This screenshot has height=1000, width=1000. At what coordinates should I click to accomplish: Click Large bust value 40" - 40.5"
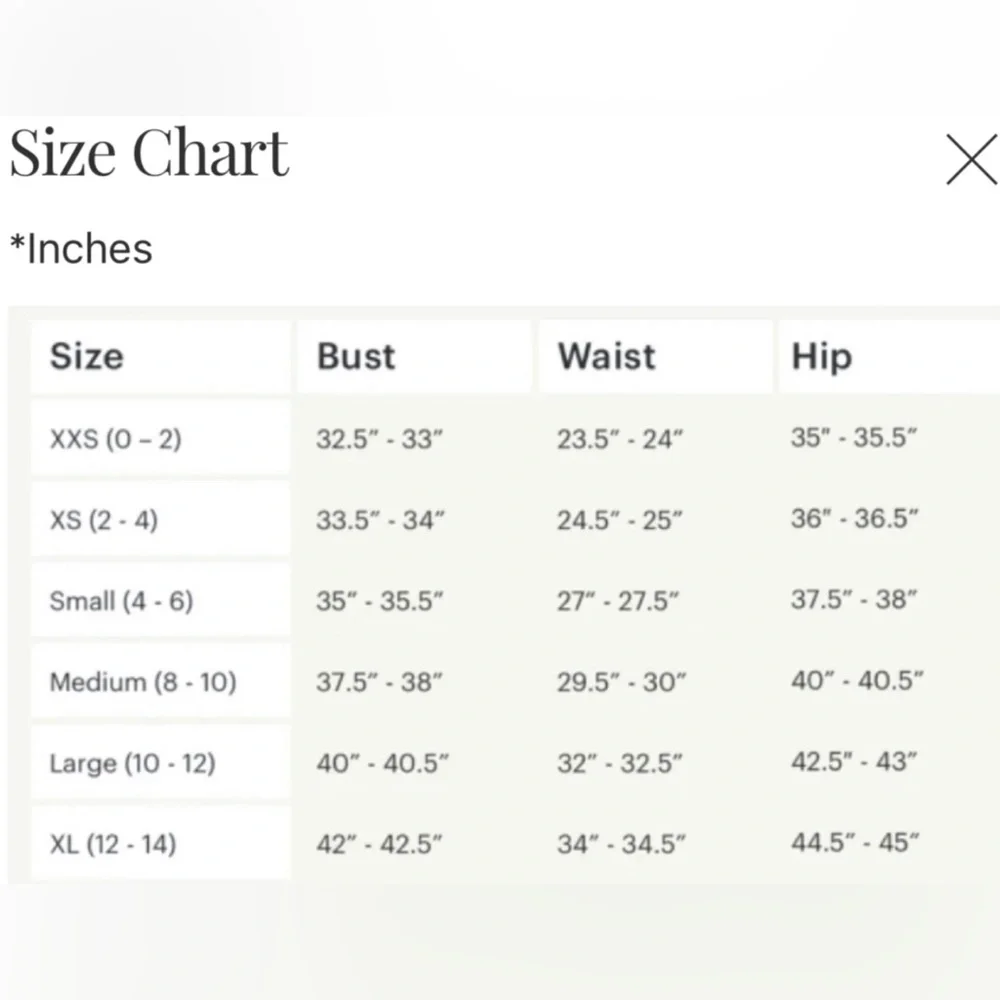point(383,763)
